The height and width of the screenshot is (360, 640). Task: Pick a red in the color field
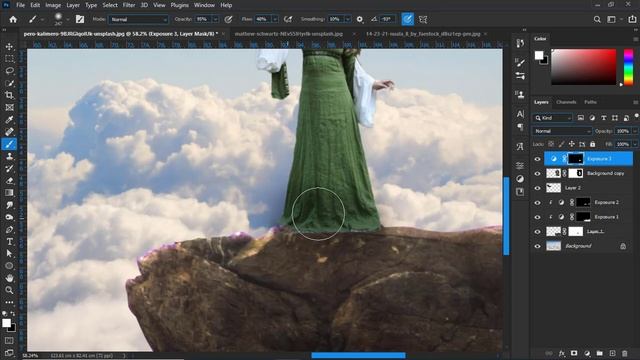pos(584,67)
